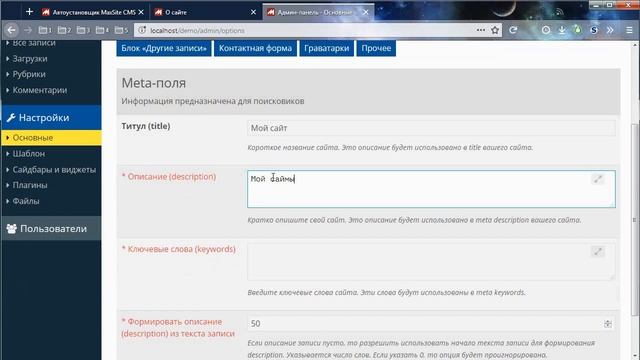
Task: Open 'Все записи' in sidebar
Action: tap(34, 43)
